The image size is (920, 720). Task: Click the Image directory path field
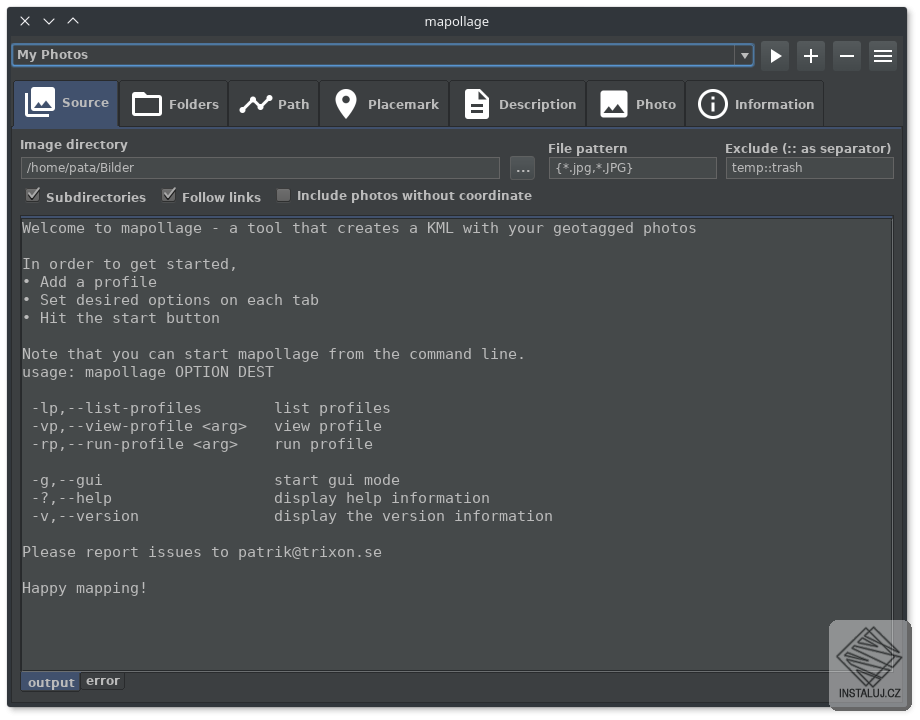260,168
